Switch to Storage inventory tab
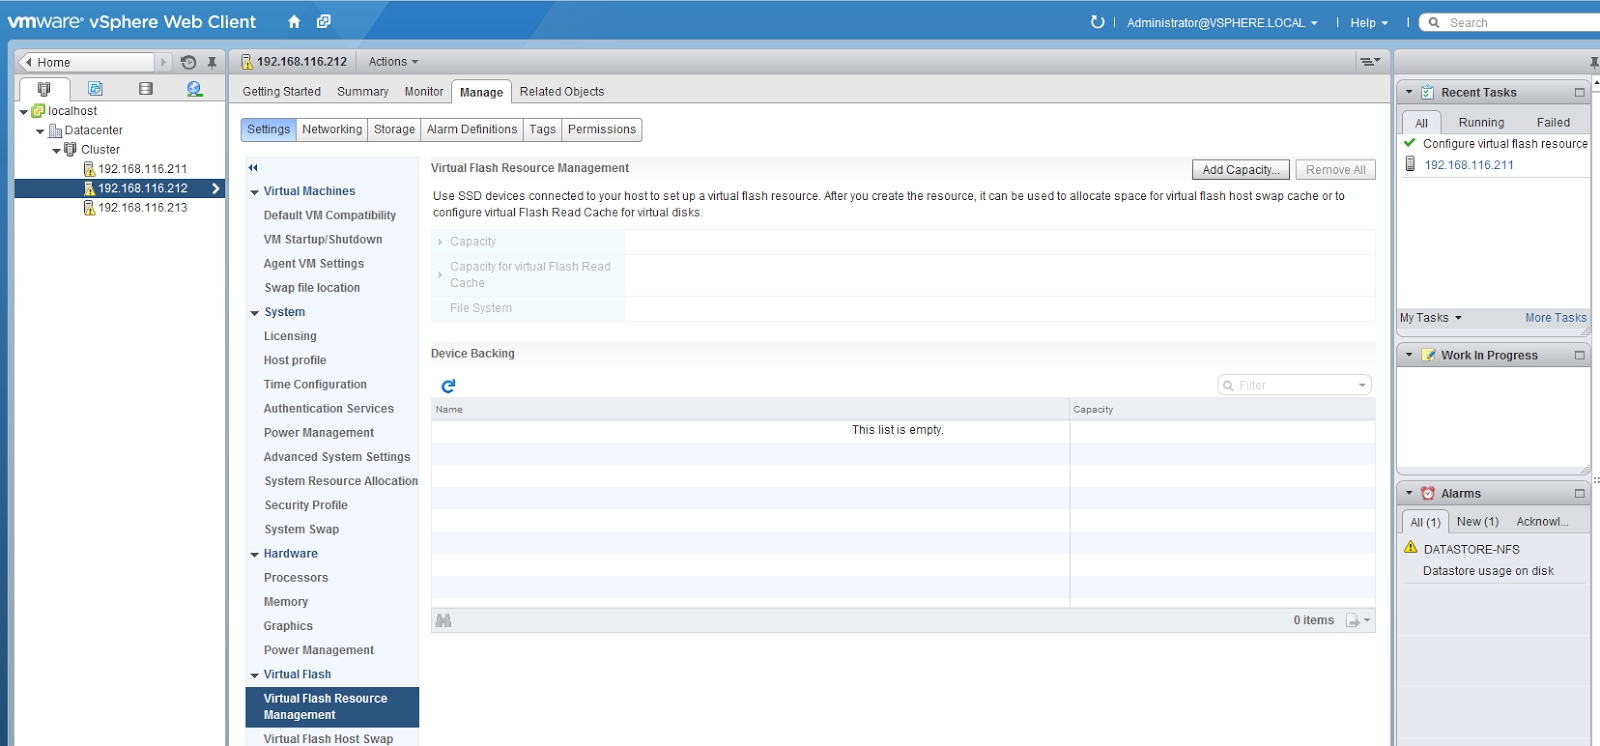This screenshot has height=746, width=1600. [146, 89]
